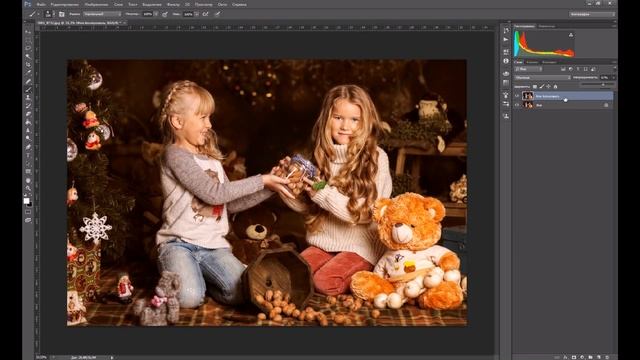
Task: Select the Eyedropper tool
Action: click(x=27, y=73)
